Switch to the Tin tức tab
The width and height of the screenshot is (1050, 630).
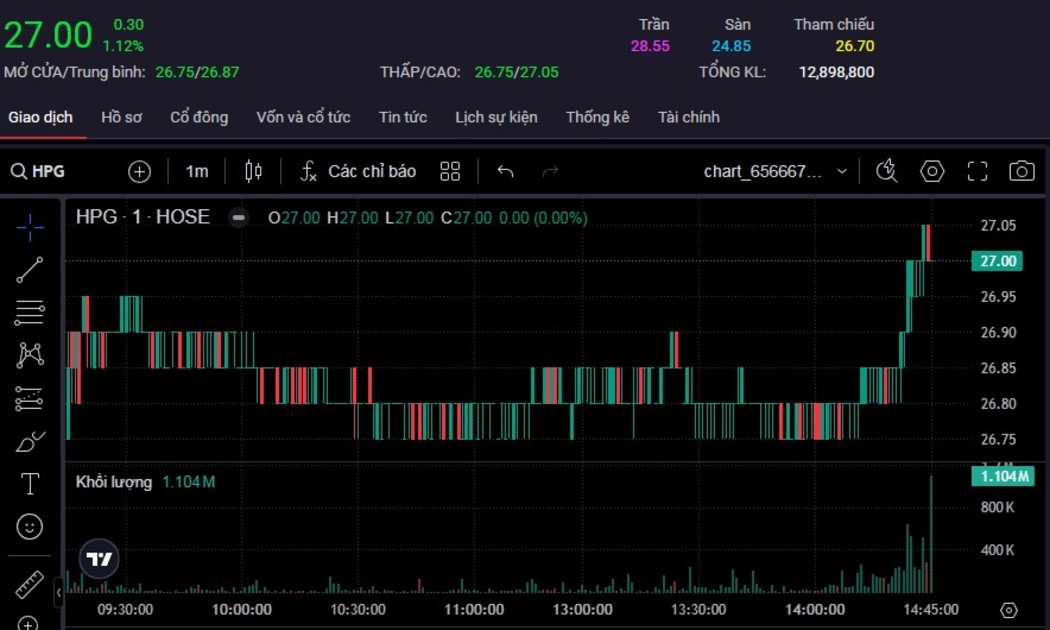403,117
